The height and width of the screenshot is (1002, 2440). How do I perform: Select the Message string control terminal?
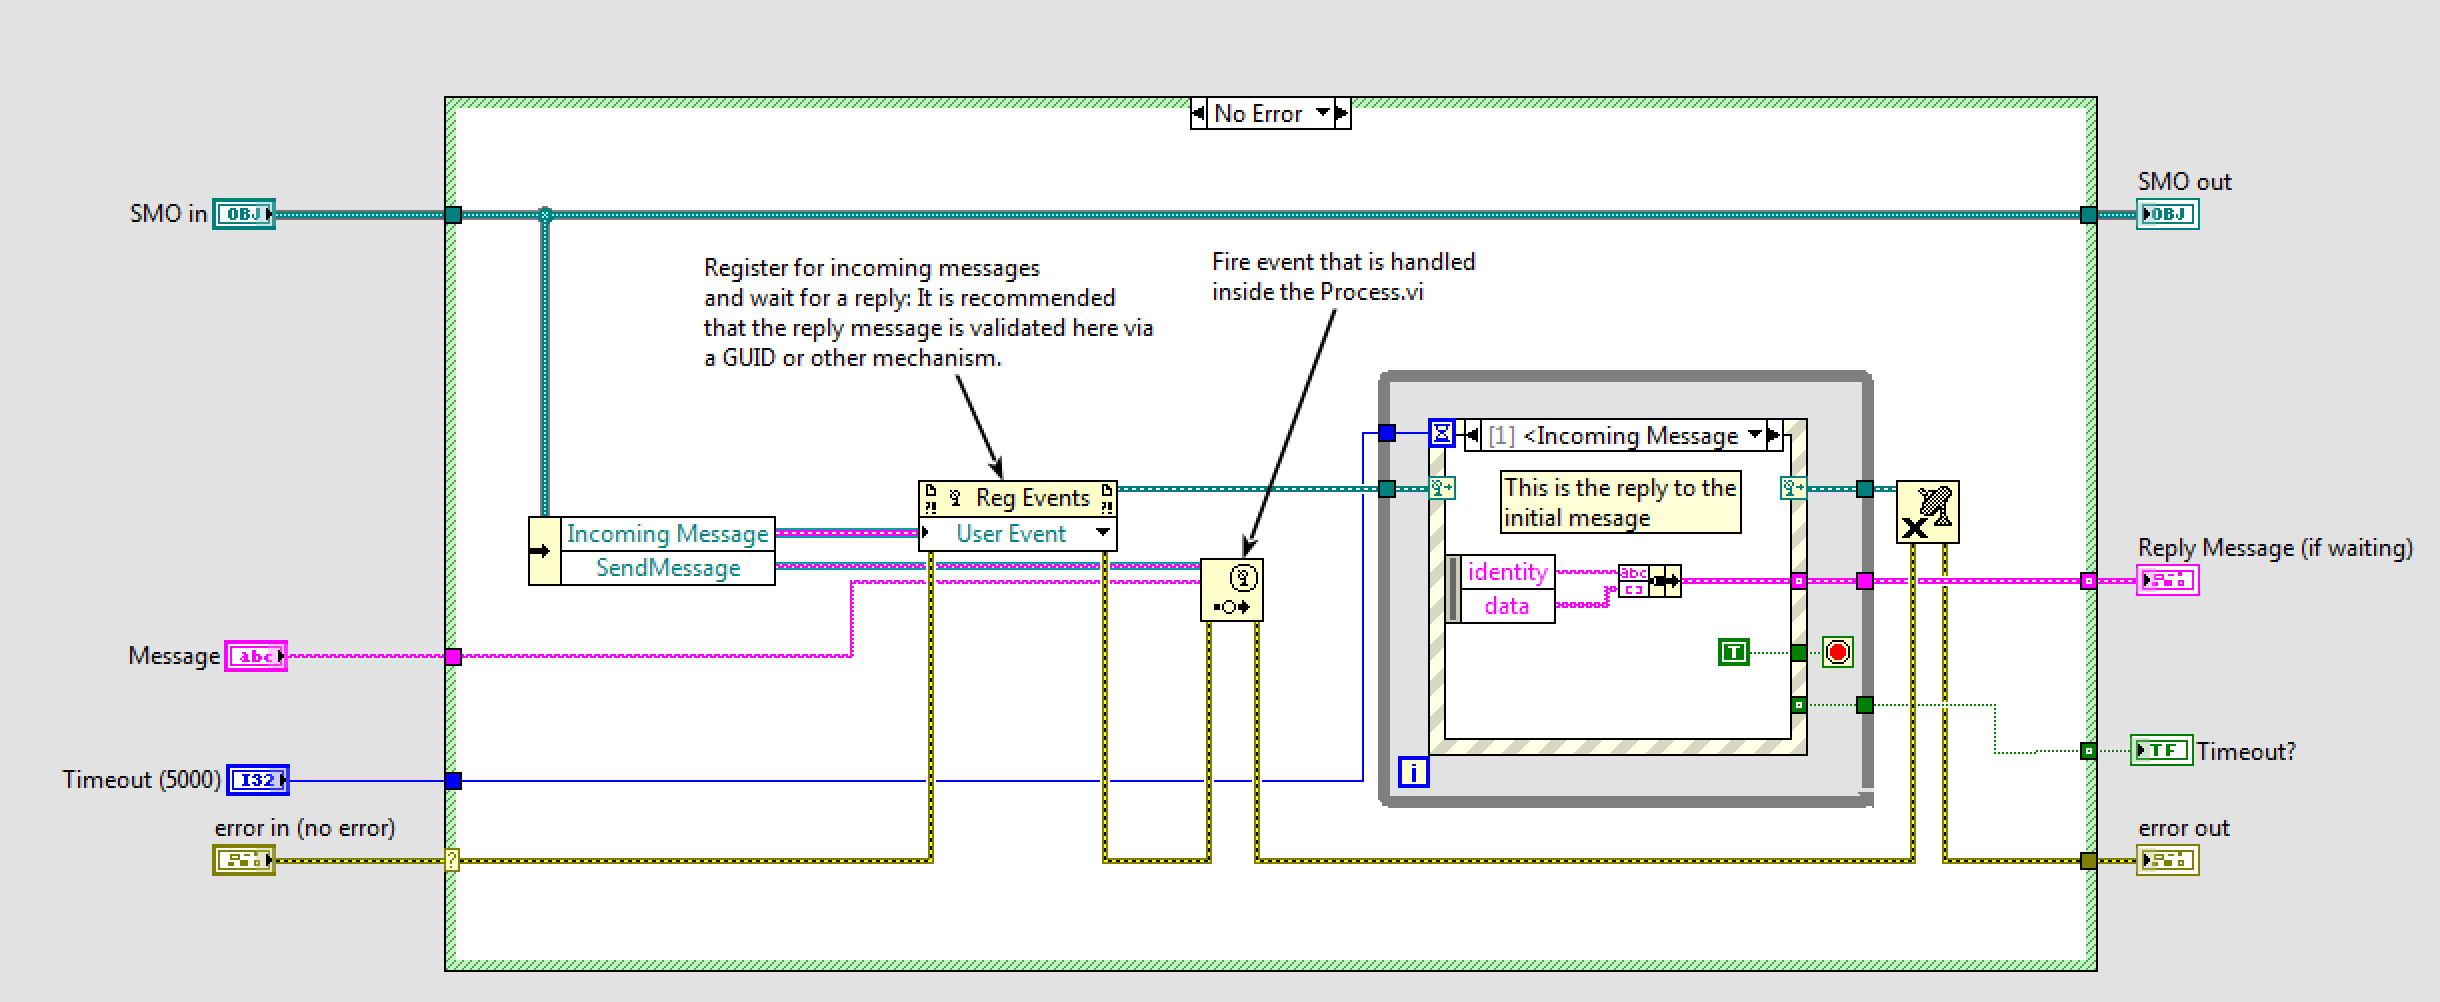(x=256, y=656)
